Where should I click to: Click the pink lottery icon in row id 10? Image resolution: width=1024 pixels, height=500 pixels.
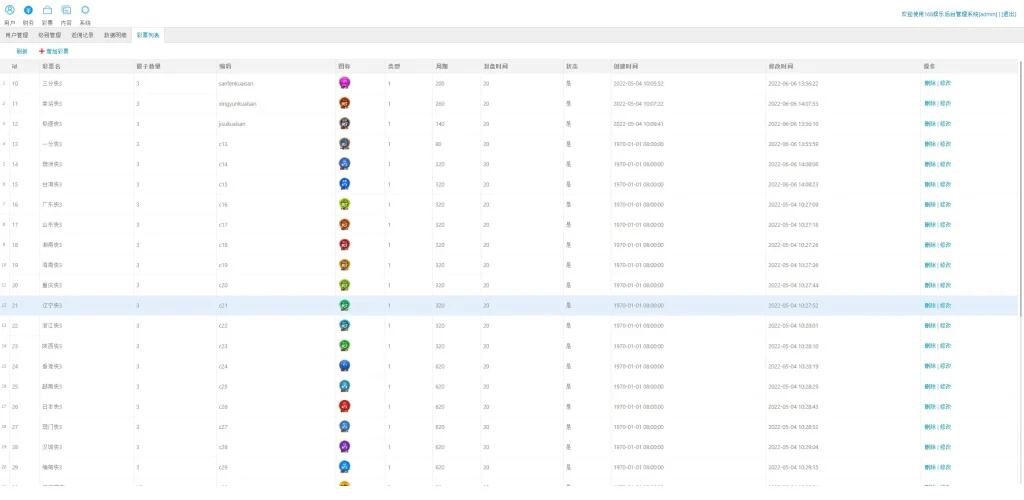click(344, 83)
